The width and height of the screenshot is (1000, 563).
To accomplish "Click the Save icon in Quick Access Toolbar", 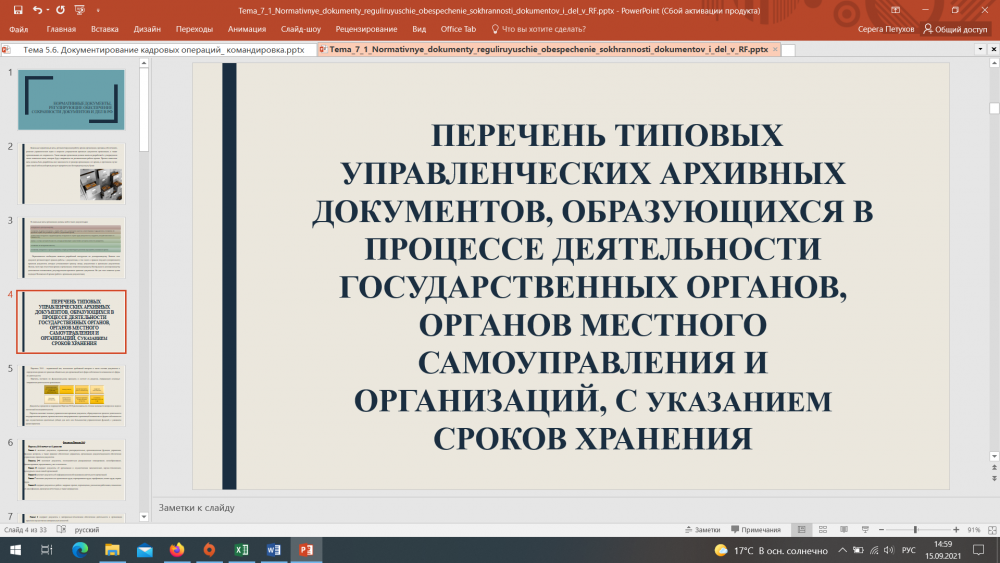I will [x=17, y=10].
